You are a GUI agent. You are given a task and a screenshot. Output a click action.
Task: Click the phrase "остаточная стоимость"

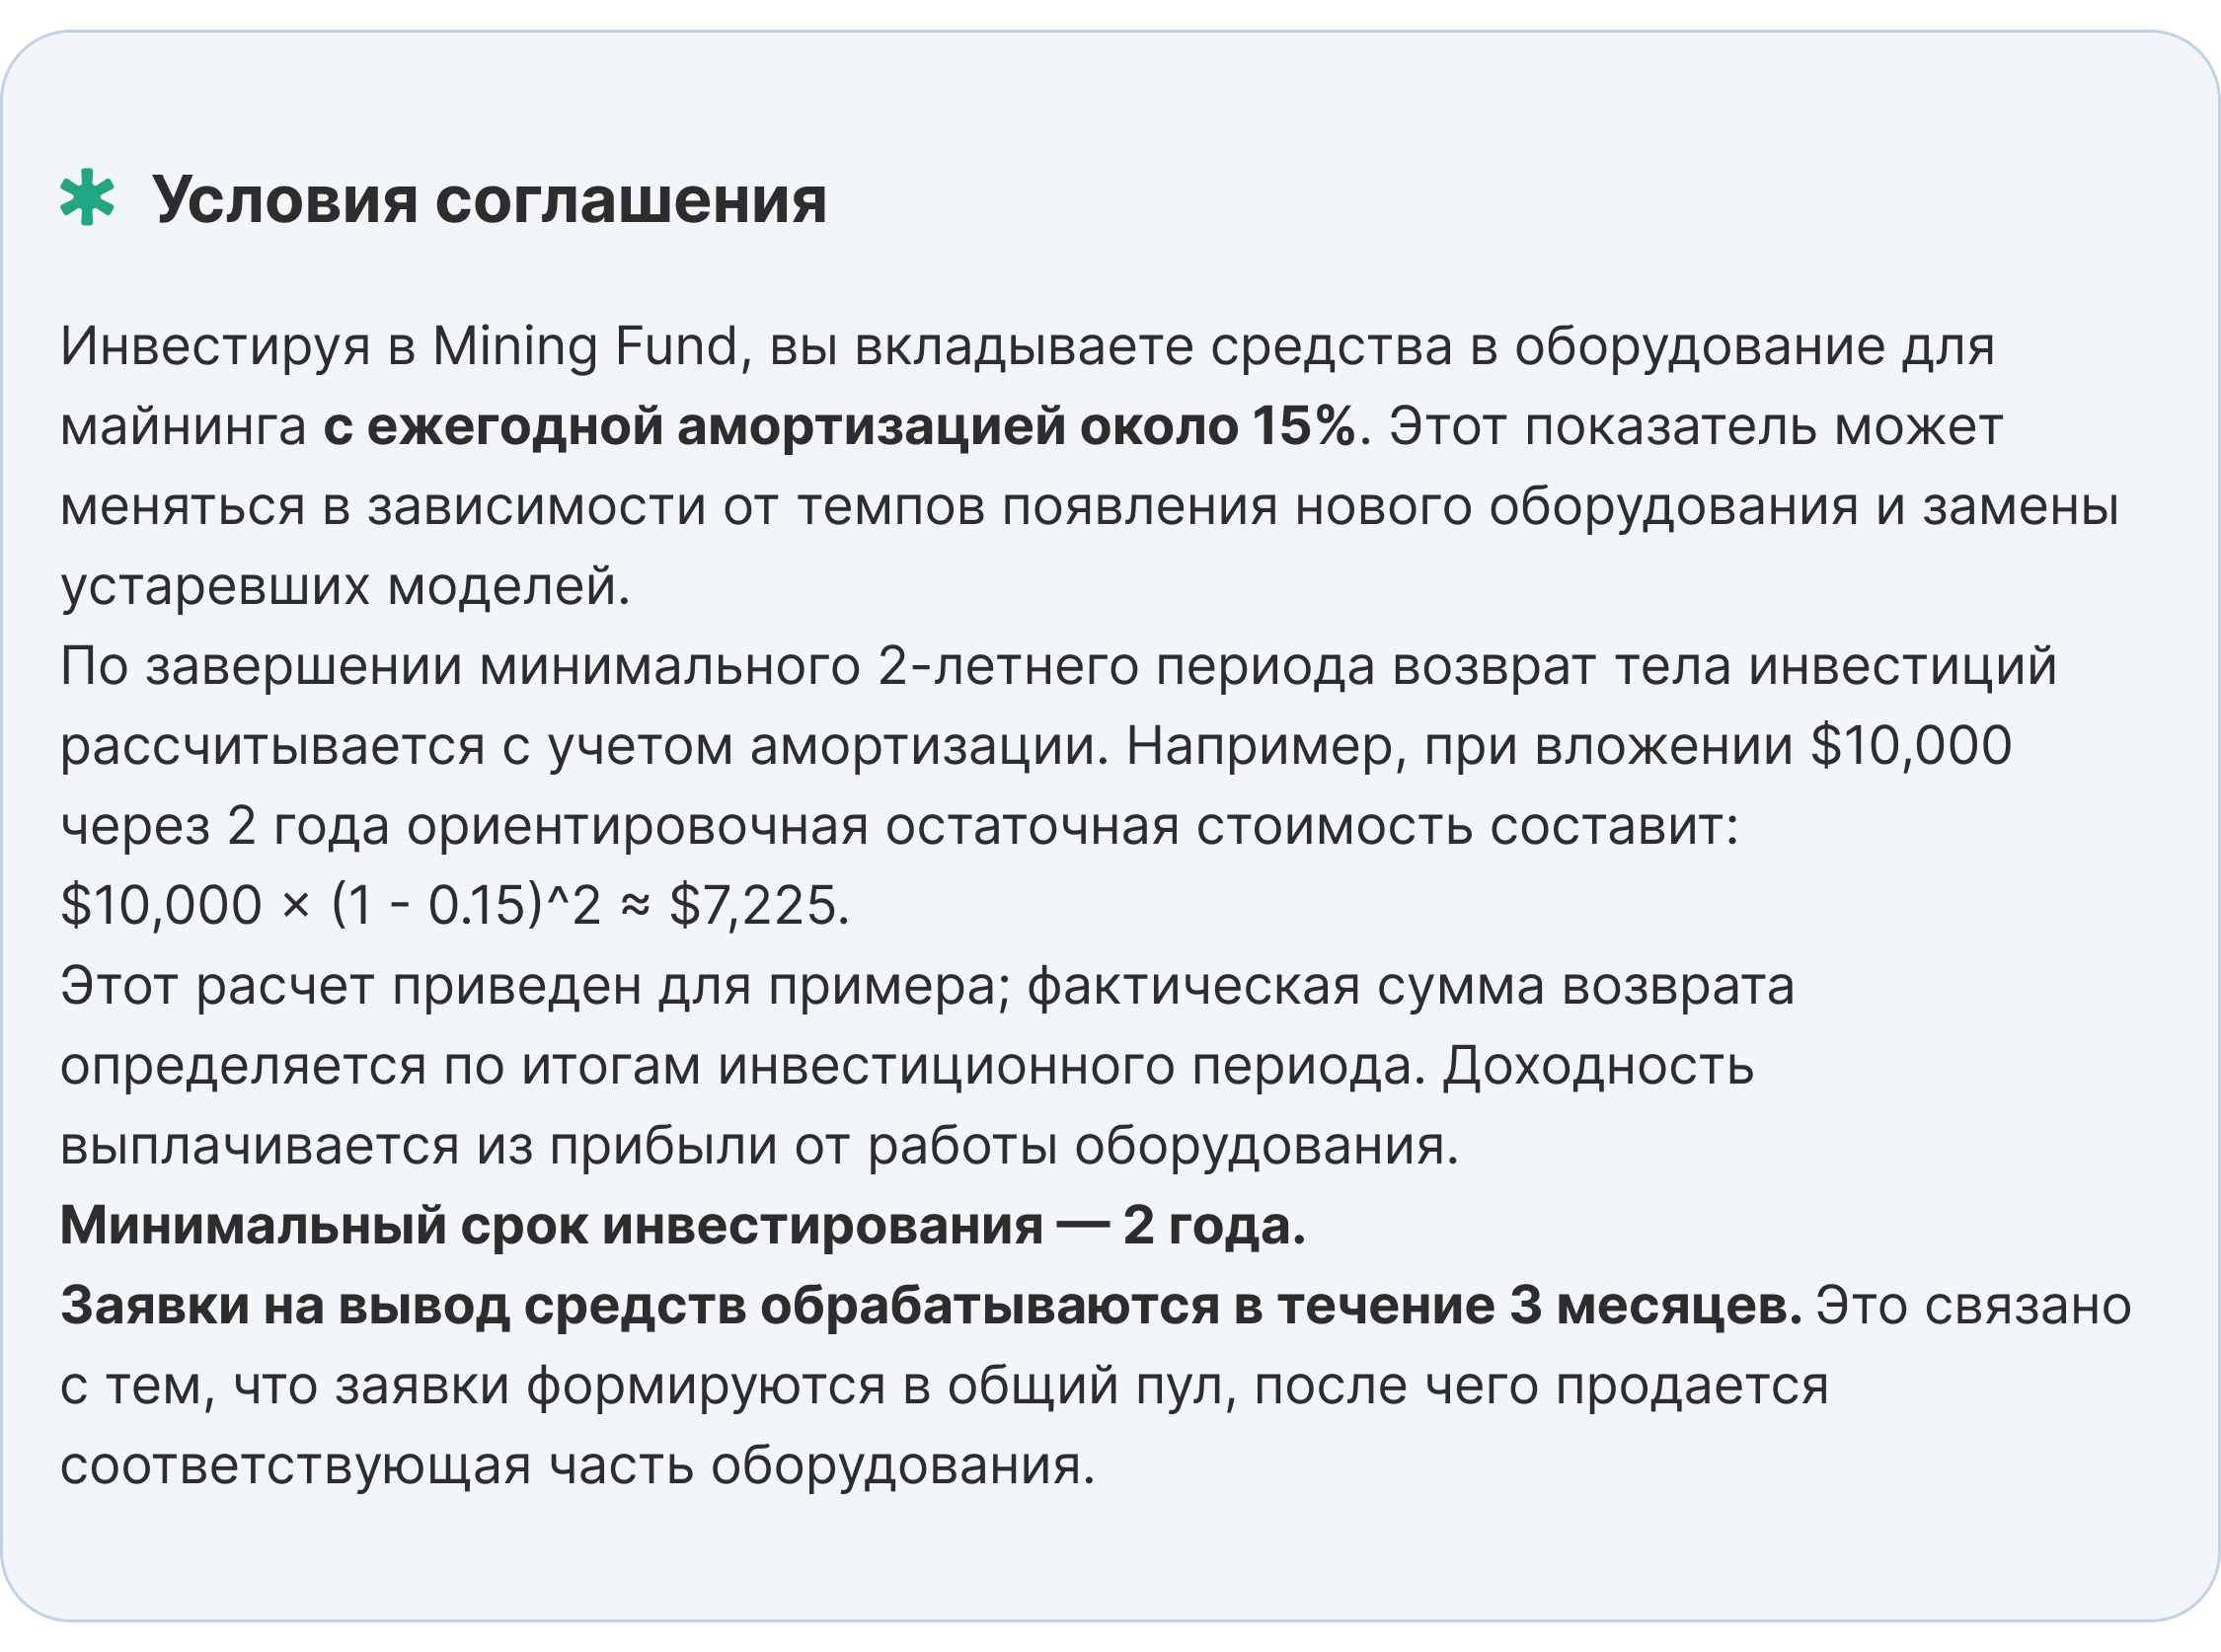(1178, 826)
